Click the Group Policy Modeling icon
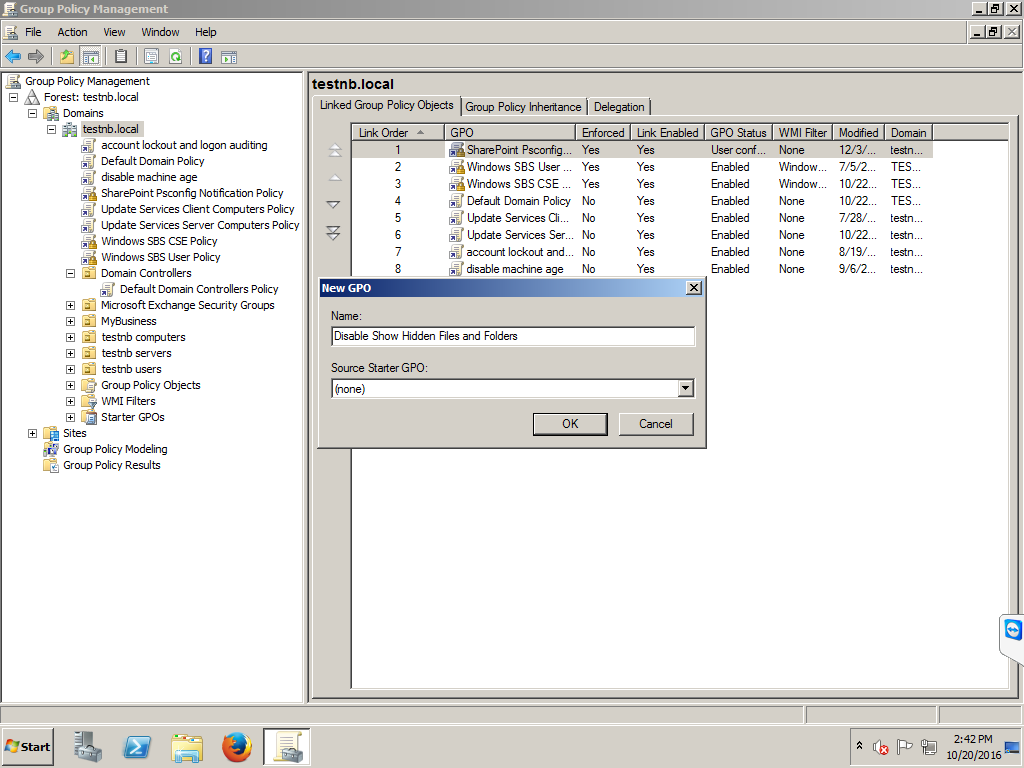Screen dimensions: 1024x768 (x=52, y=449)
